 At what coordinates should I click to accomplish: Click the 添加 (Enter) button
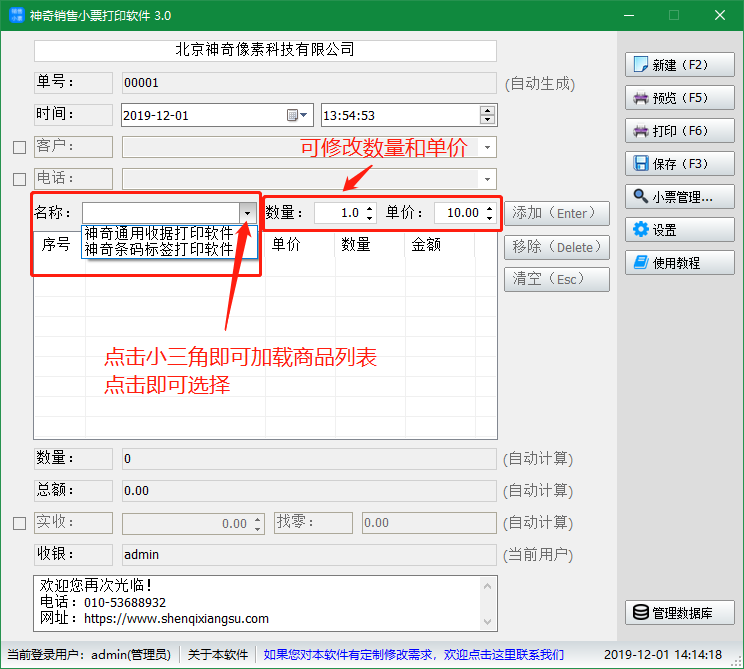click(x=557, y=214)
